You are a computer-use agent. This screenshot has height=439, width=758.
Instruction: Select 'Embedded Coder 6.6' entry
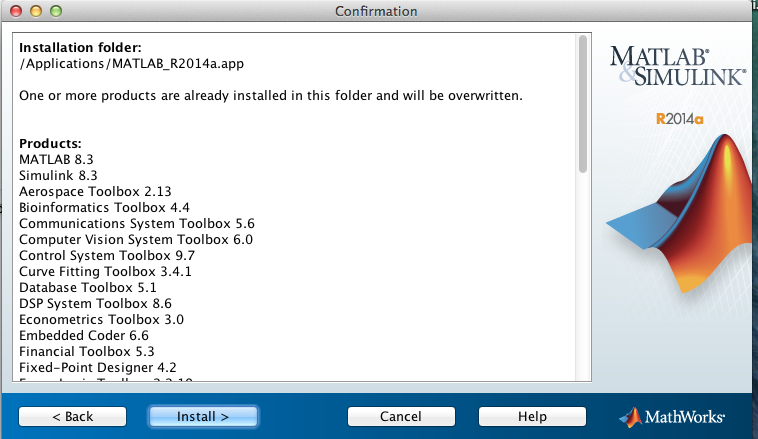coord(84,335)
